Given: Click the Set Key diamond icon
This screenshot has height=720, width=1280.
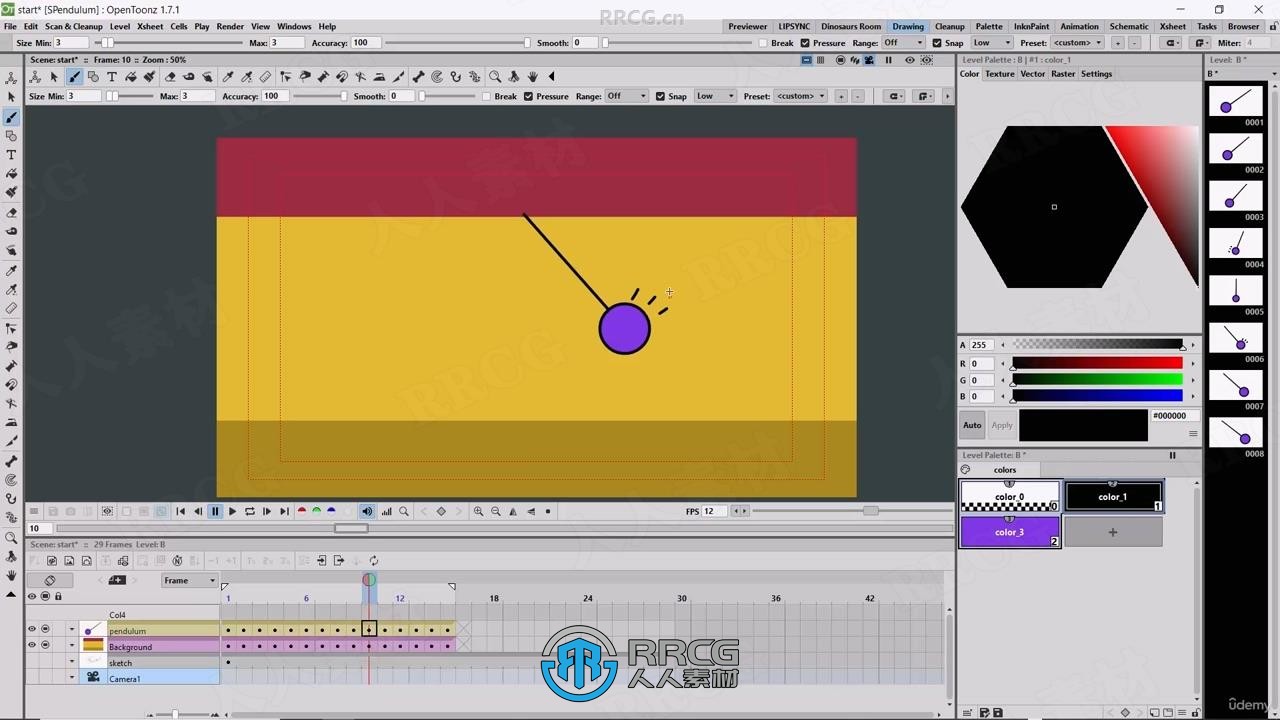Looking at the screenshot, I should click(441, 511).
